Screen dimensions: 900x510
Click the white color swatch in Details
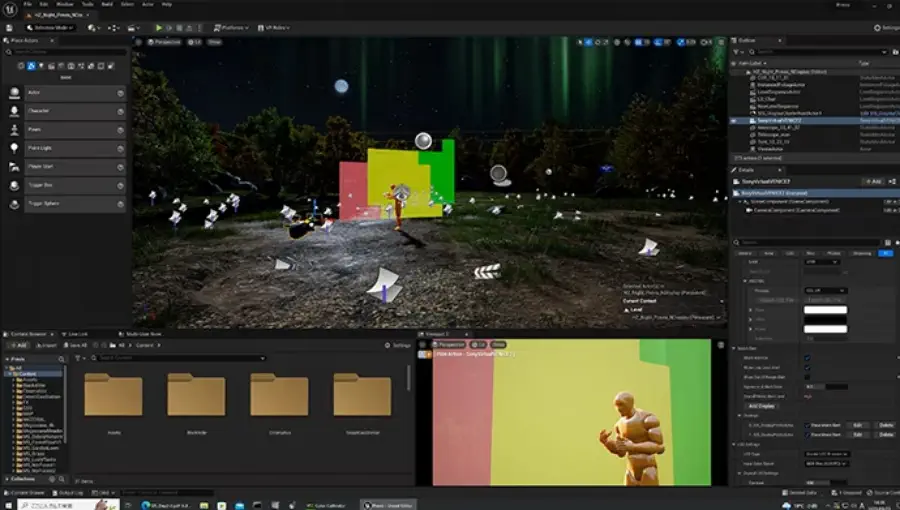pos(825,311)
